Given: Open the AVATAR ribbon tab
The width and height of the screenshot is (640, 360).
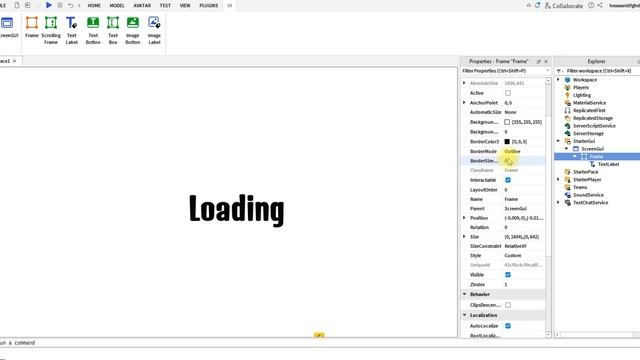Looking at the screenshot, I should pos(142,6).
